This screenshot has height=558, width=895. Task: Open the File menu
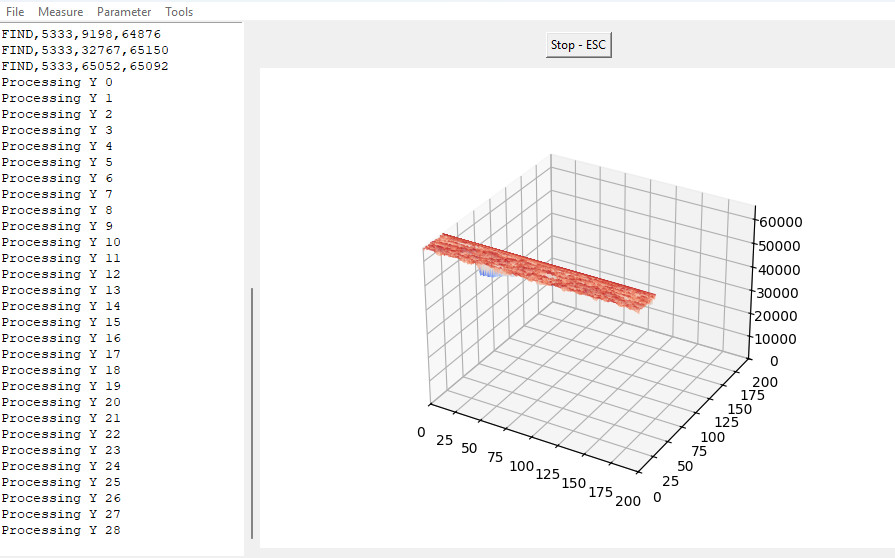click(15, 12)
